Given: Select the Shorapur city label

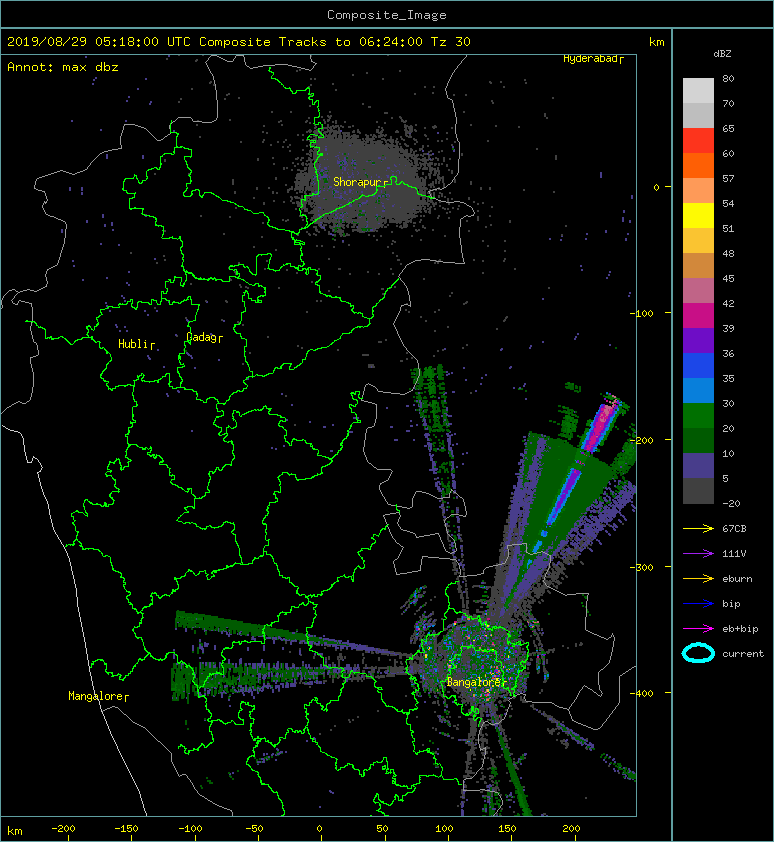Looking at the screenshot, I should point(360,182).
